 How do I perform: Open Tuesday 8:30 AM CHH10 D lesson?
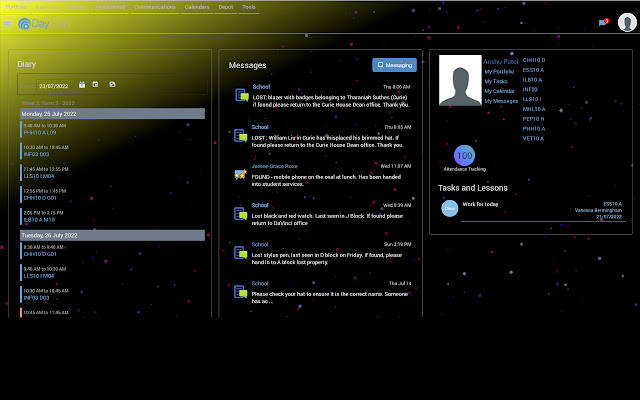tap(40, 254)
